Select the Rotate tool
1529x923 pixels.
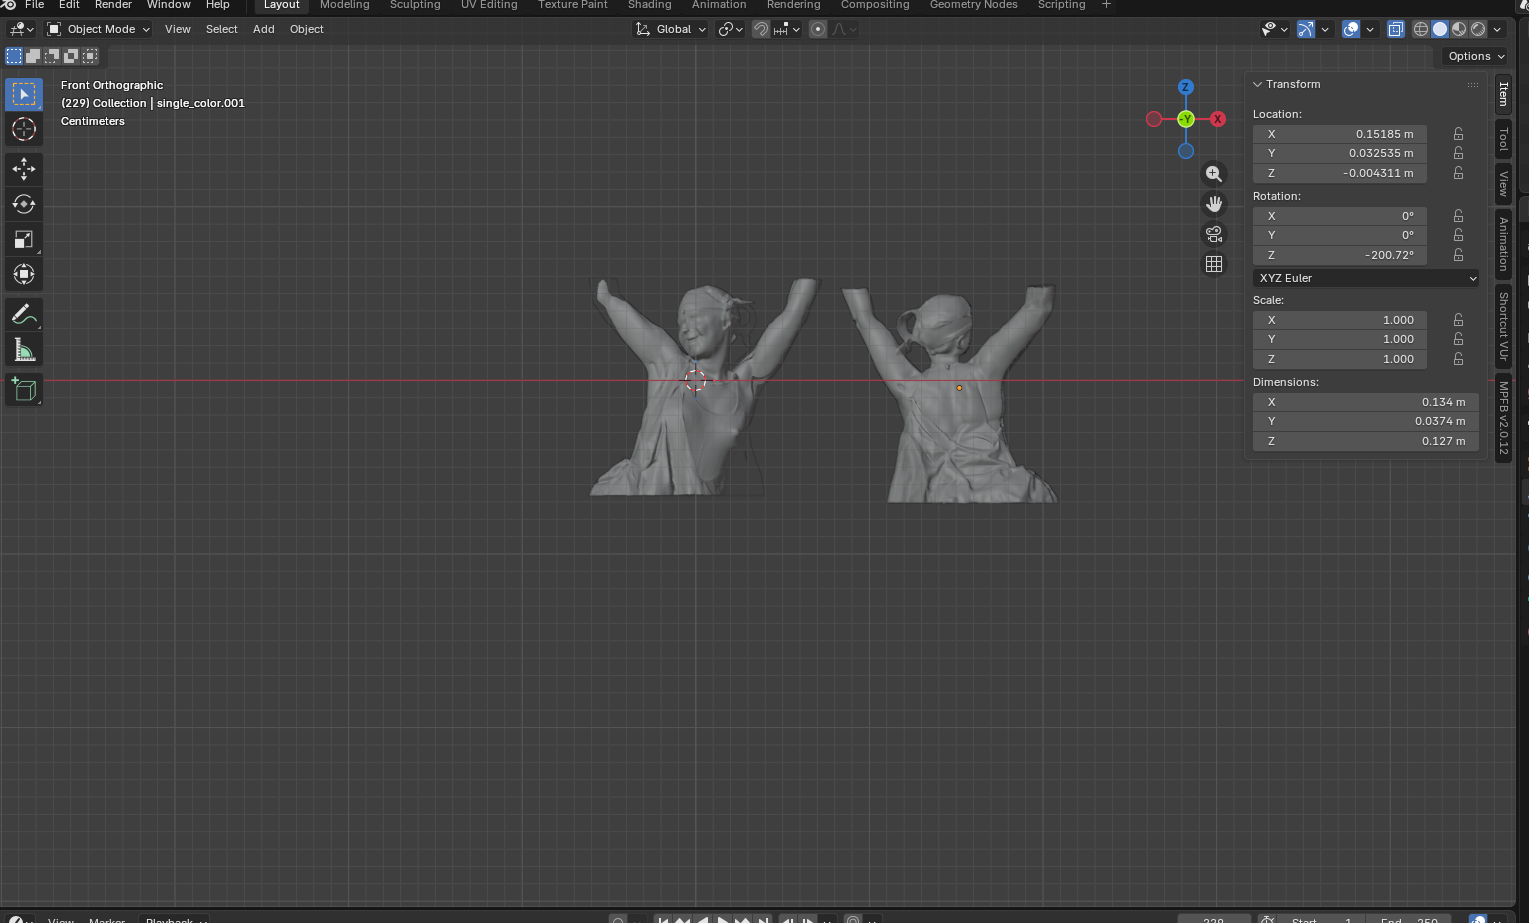(x=24, y=204)
